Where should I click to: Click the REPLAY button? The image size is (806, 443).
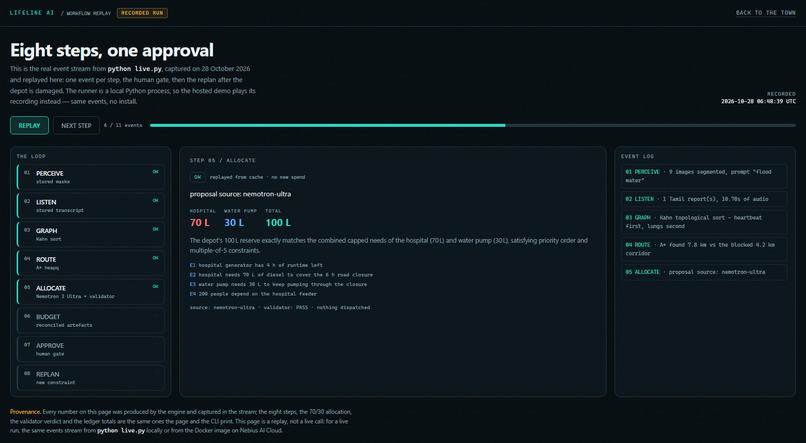pos(29,125)
